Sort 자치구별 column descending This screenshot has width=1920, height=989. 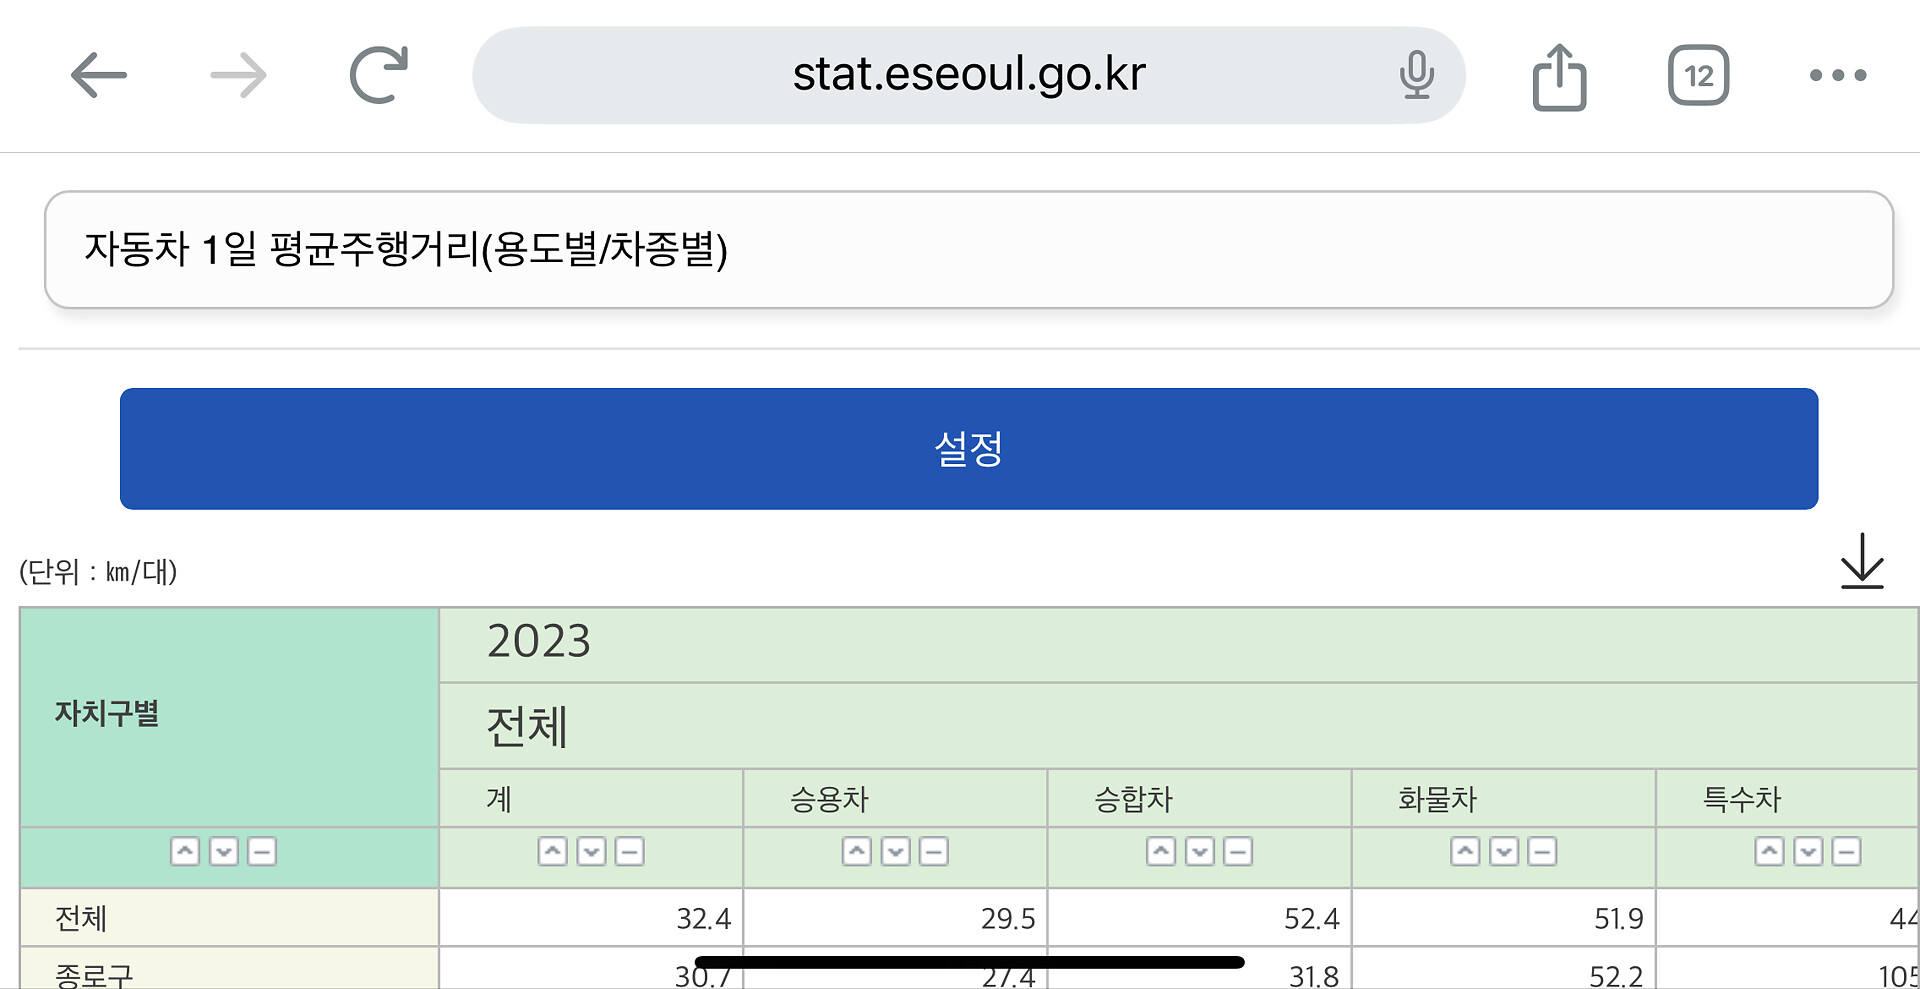coord(224,852)
